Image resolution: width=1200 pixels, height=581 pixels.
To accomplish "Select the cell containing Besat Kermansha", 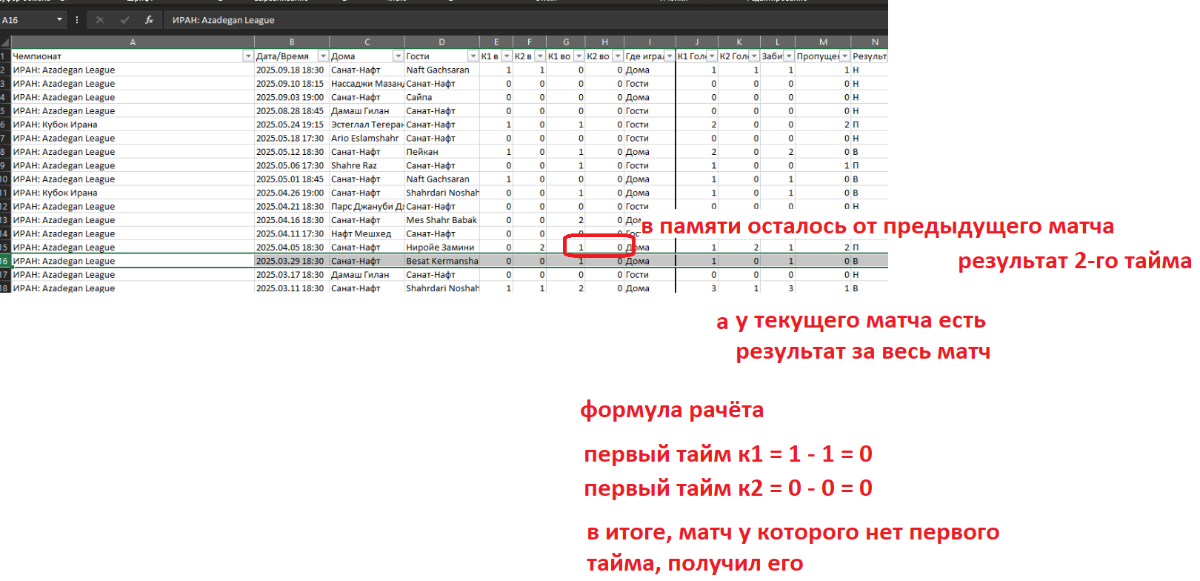I will point(441,261).
